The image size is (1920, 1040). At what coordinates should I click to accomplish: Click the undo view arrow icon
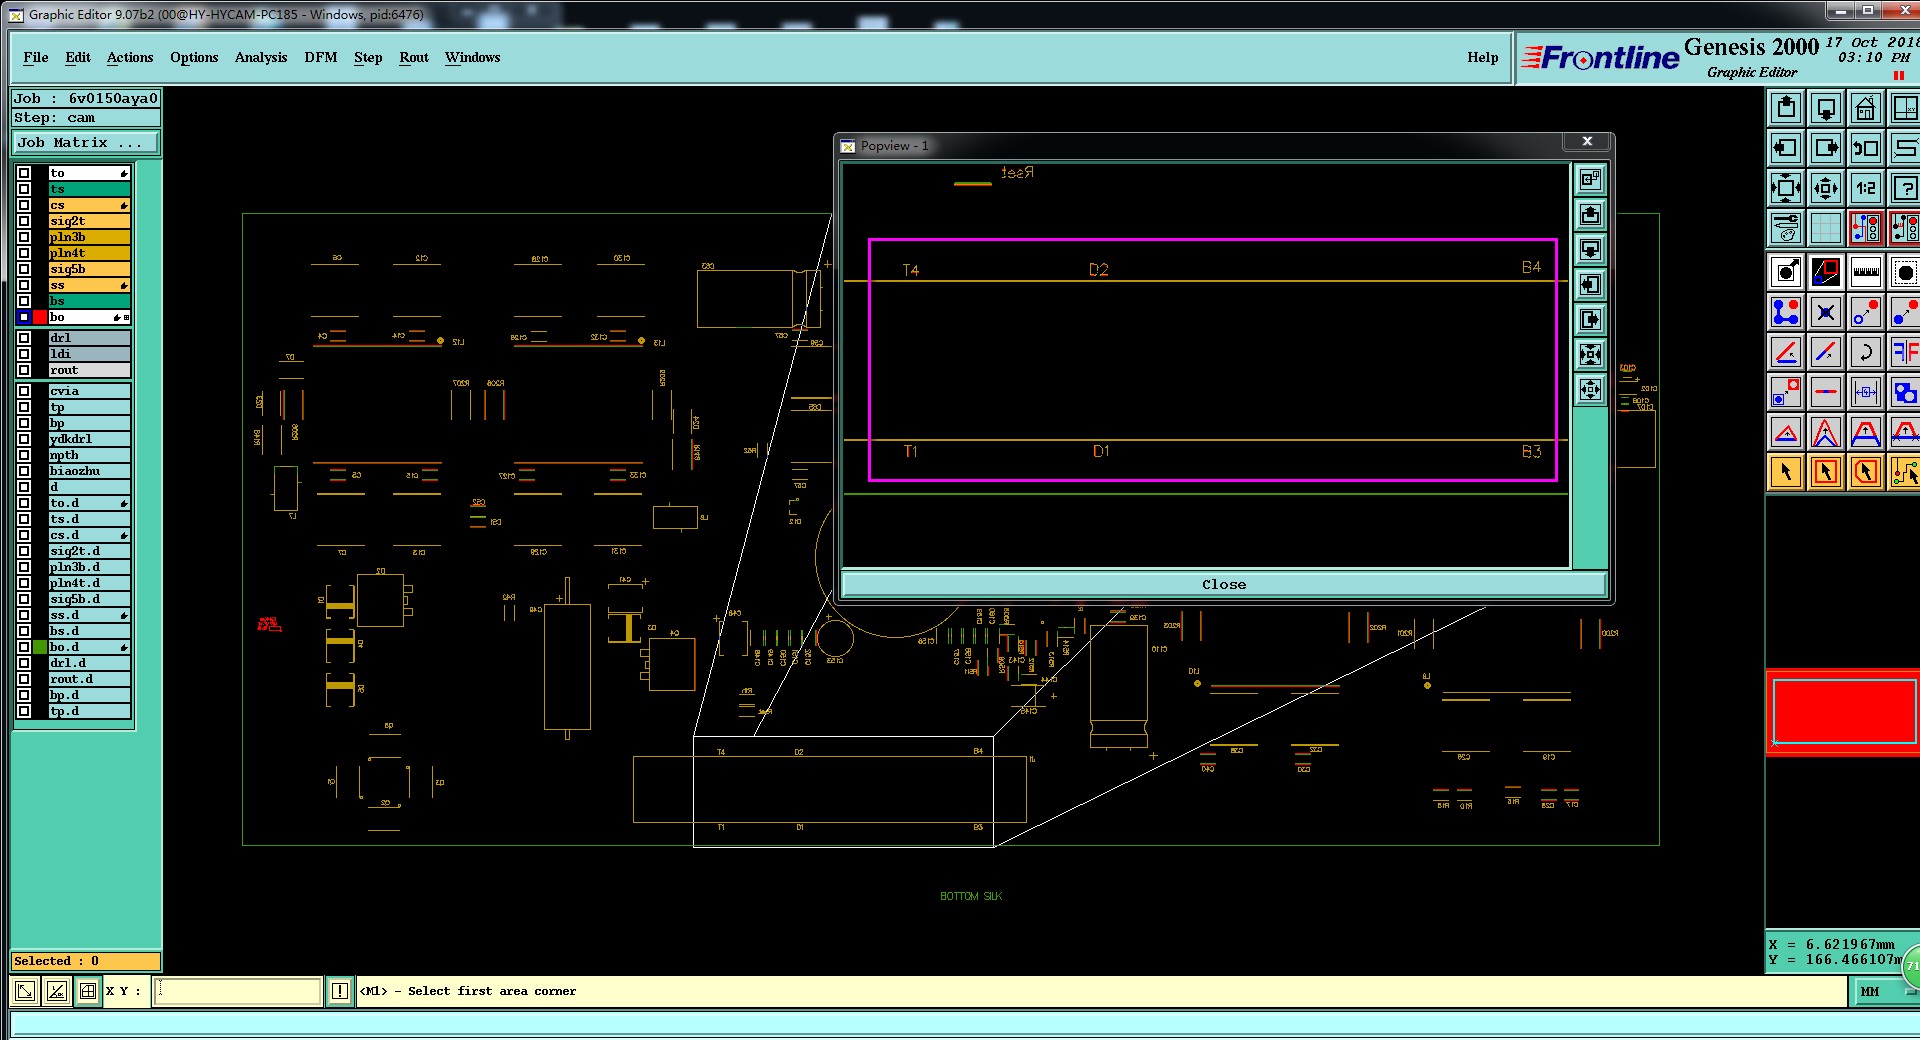point(1865,148)
